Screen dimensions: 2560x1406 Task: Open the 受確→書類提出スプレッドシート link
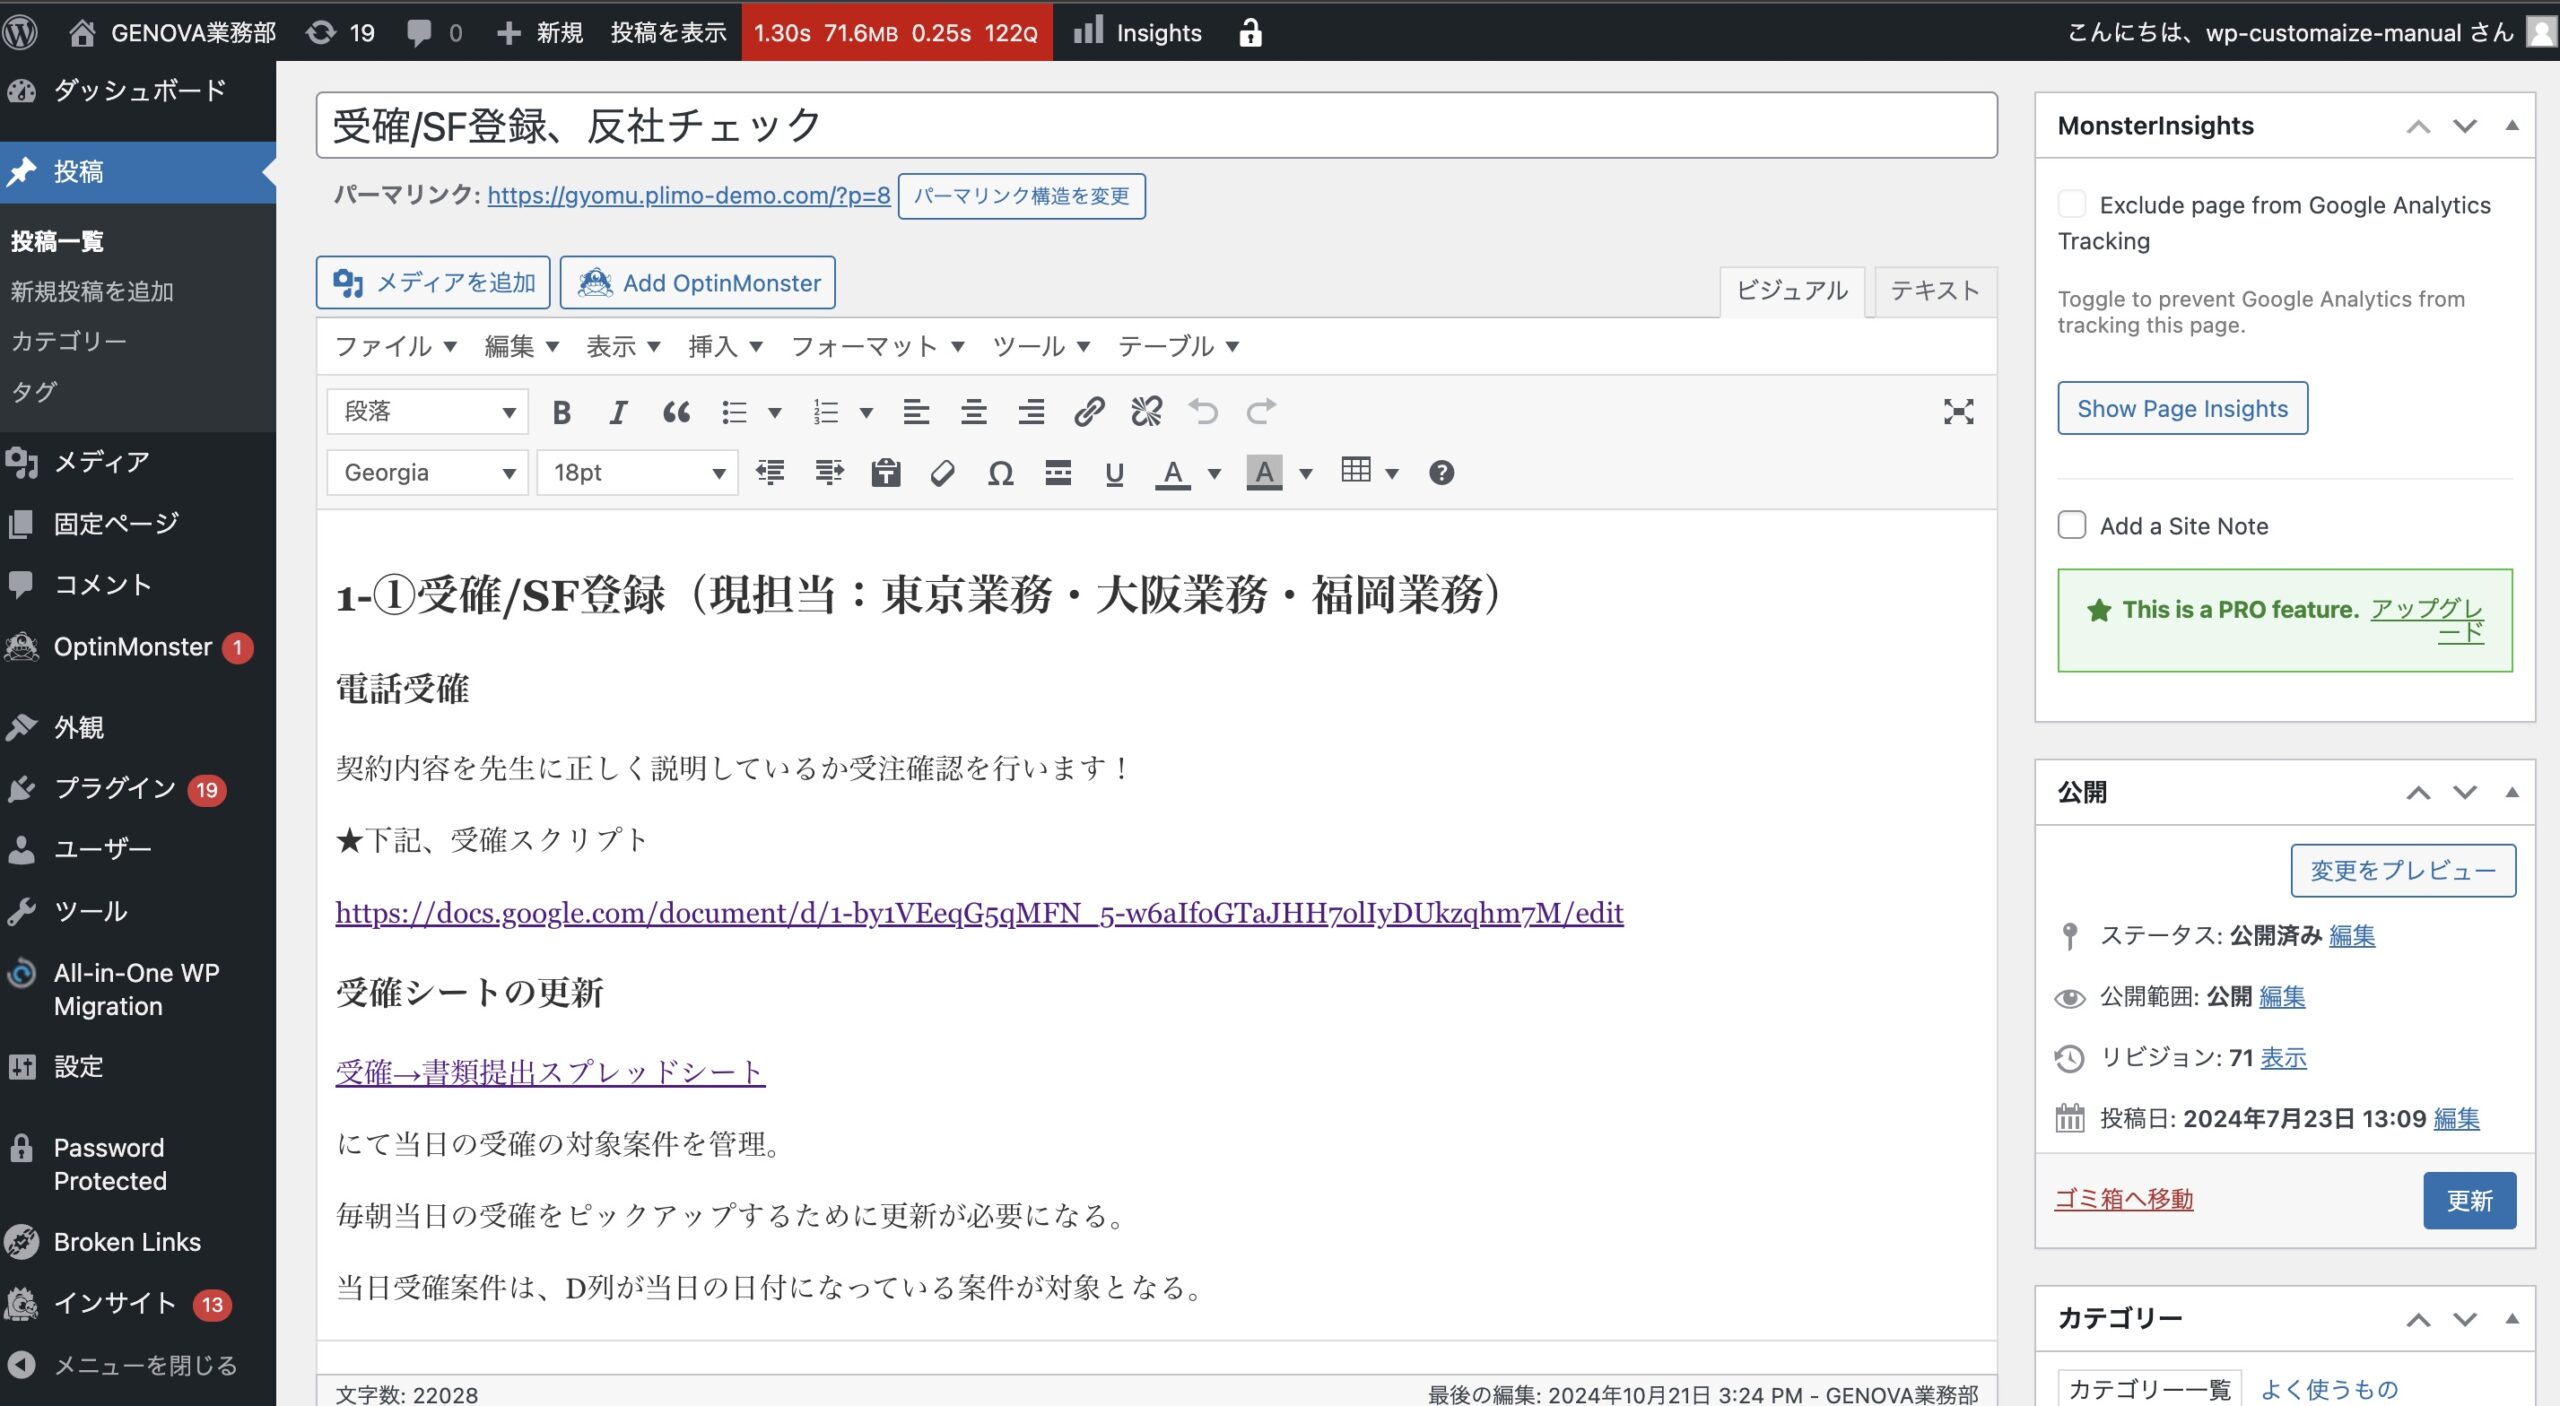[550, 1073]
